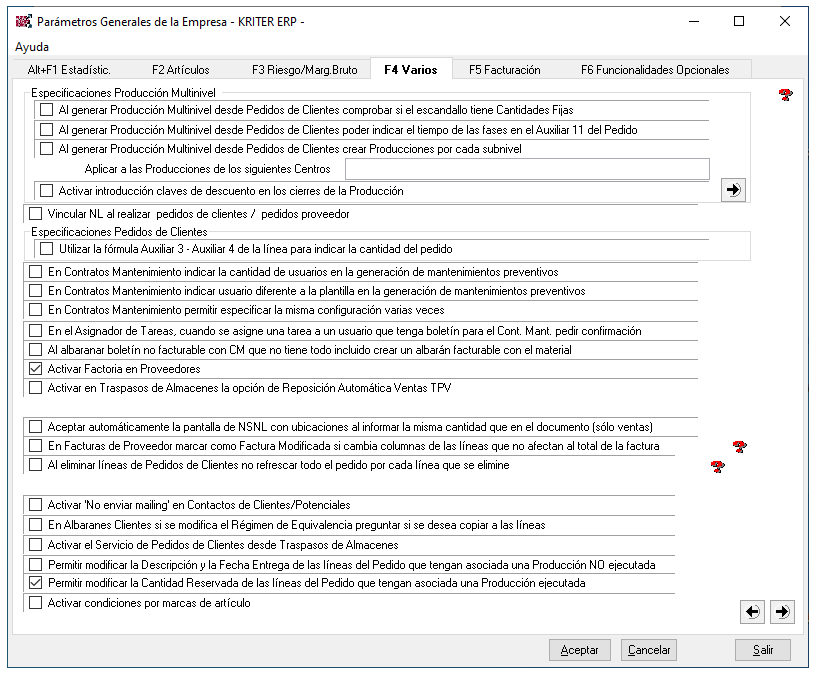The width and height of the screenshot is (816, 675).
Task: Enable Vincular NL al realizar pedidos checkbox
Action: [x=37, y=214]
